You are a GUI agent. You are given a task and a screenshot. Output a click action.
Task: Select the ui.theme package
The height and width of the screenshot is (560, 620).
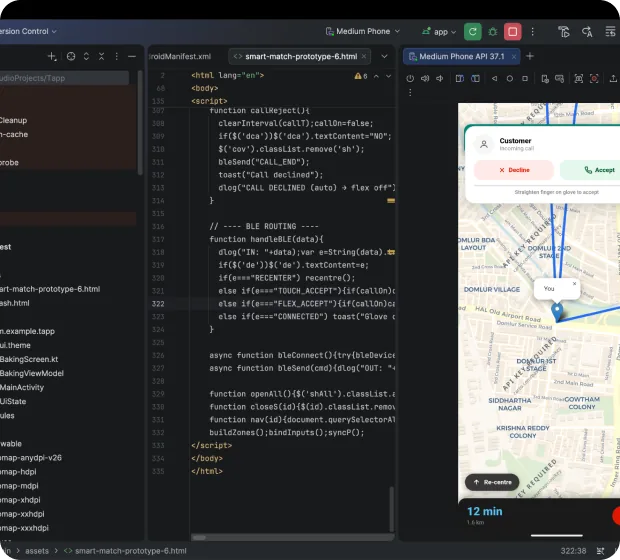pos(15,345)
